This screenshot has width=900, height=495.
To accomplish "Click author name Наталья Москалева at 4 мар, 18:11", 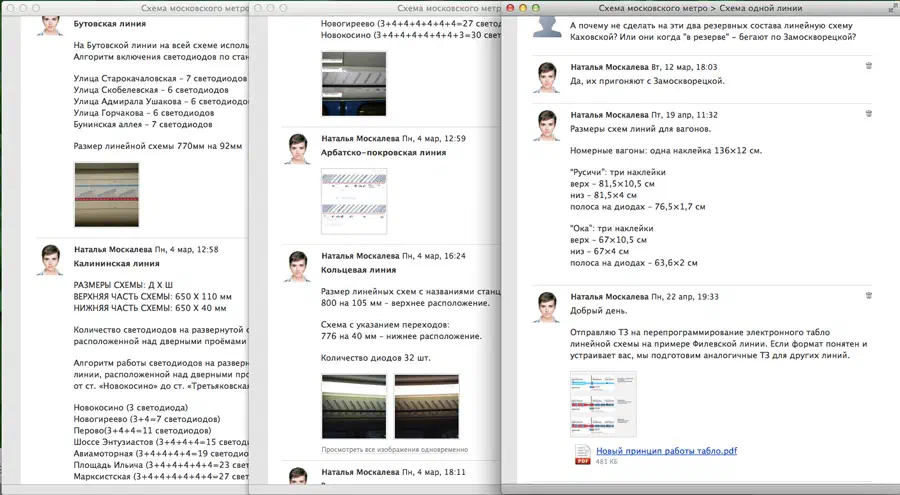I will (360, 472).
